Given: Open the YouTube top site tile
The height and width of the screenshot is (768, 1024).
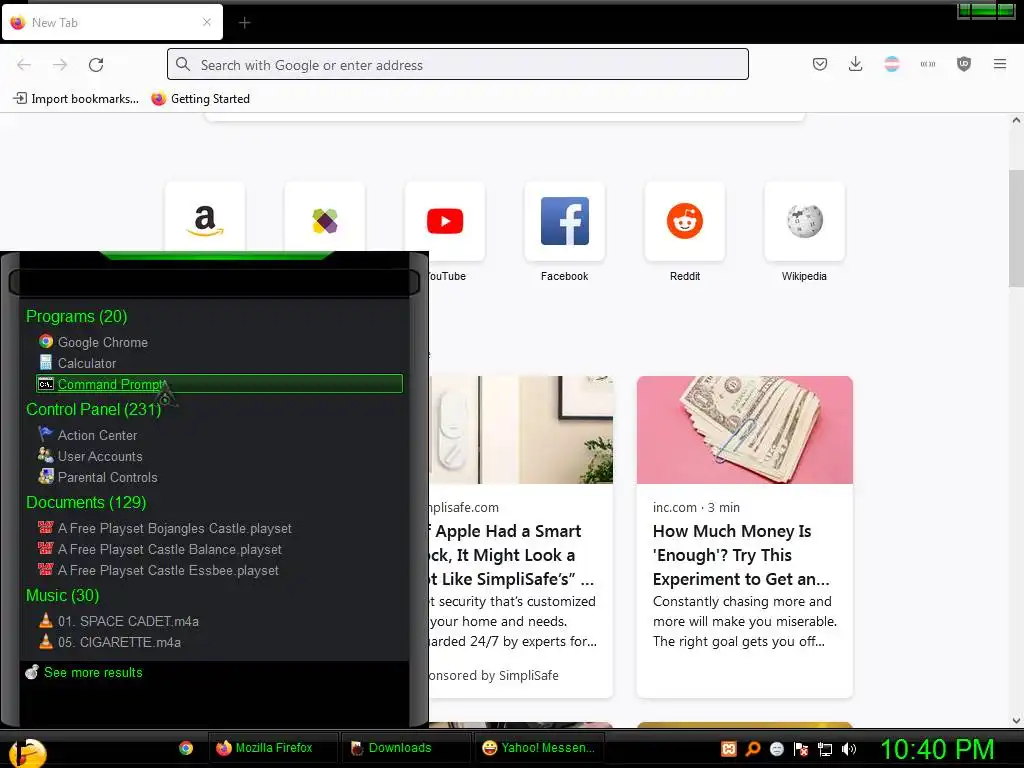Looking at the screenshot, I should (445, 221).
